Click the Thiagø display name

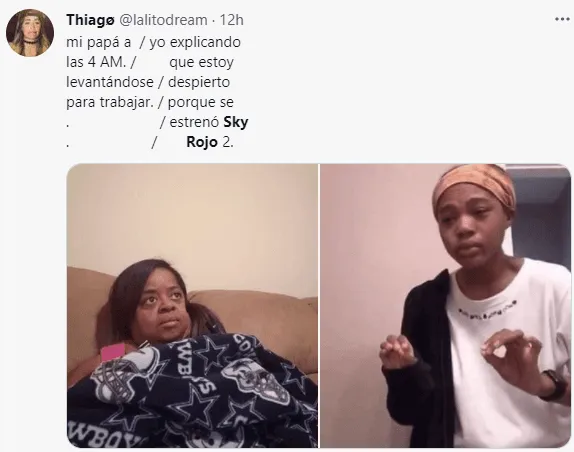(90, 20)
